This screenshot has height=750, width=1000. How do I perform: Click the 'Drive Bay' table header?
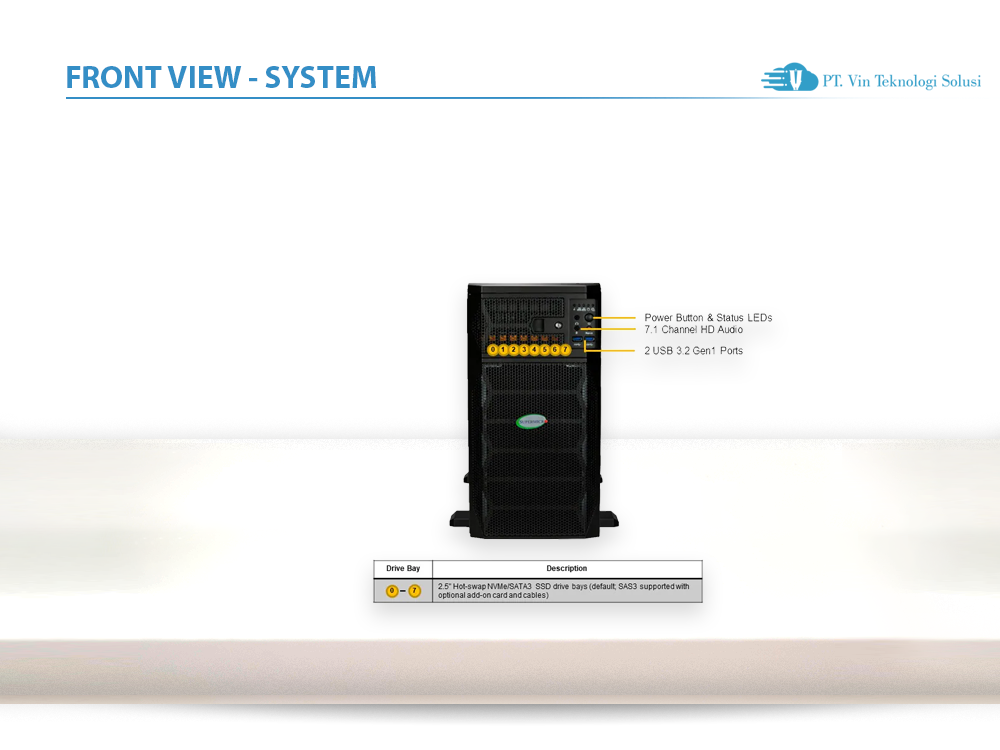403,568
